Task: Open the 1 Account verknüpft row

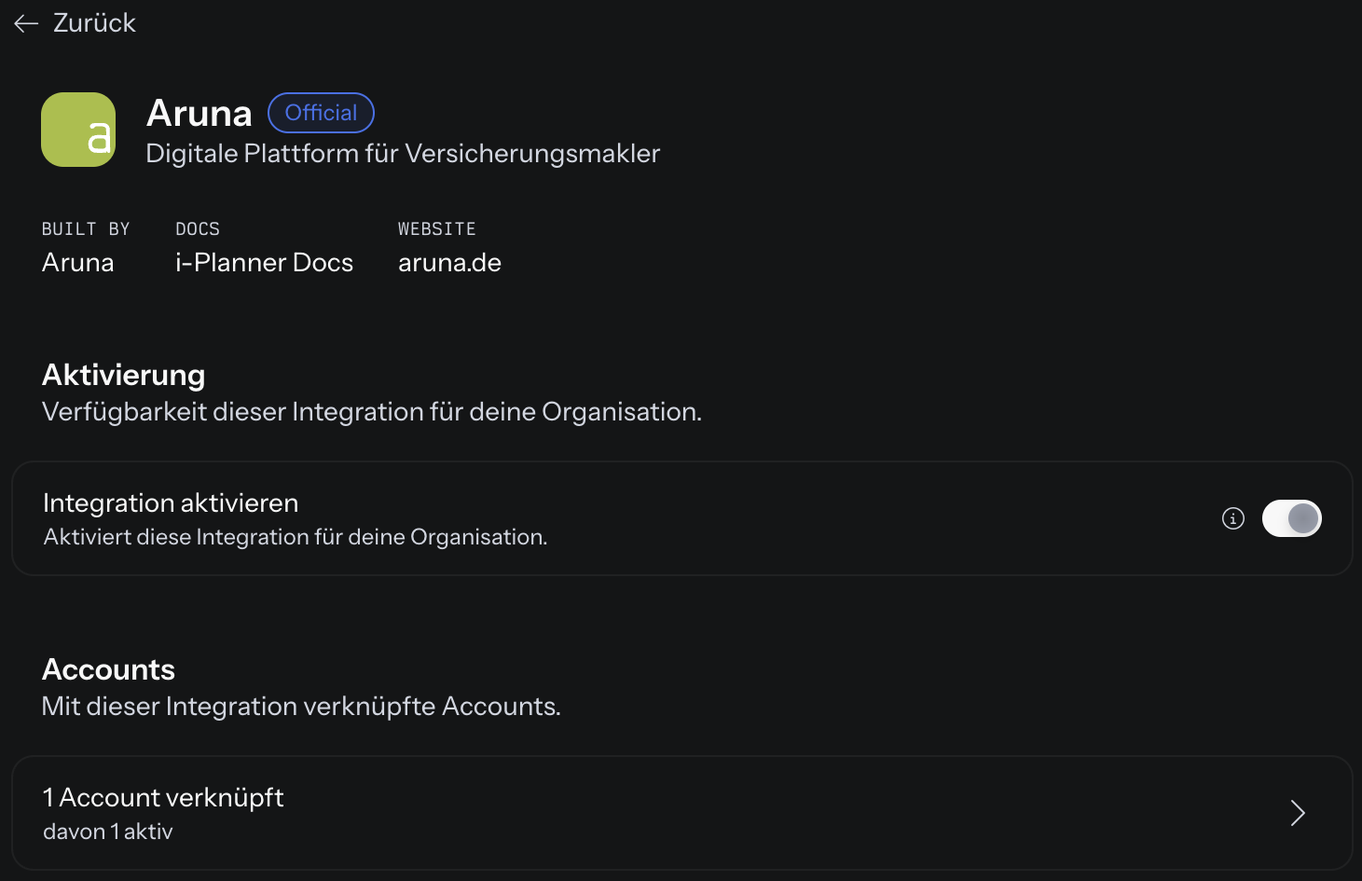Action: pyautogui.click(x=681, y=813)
